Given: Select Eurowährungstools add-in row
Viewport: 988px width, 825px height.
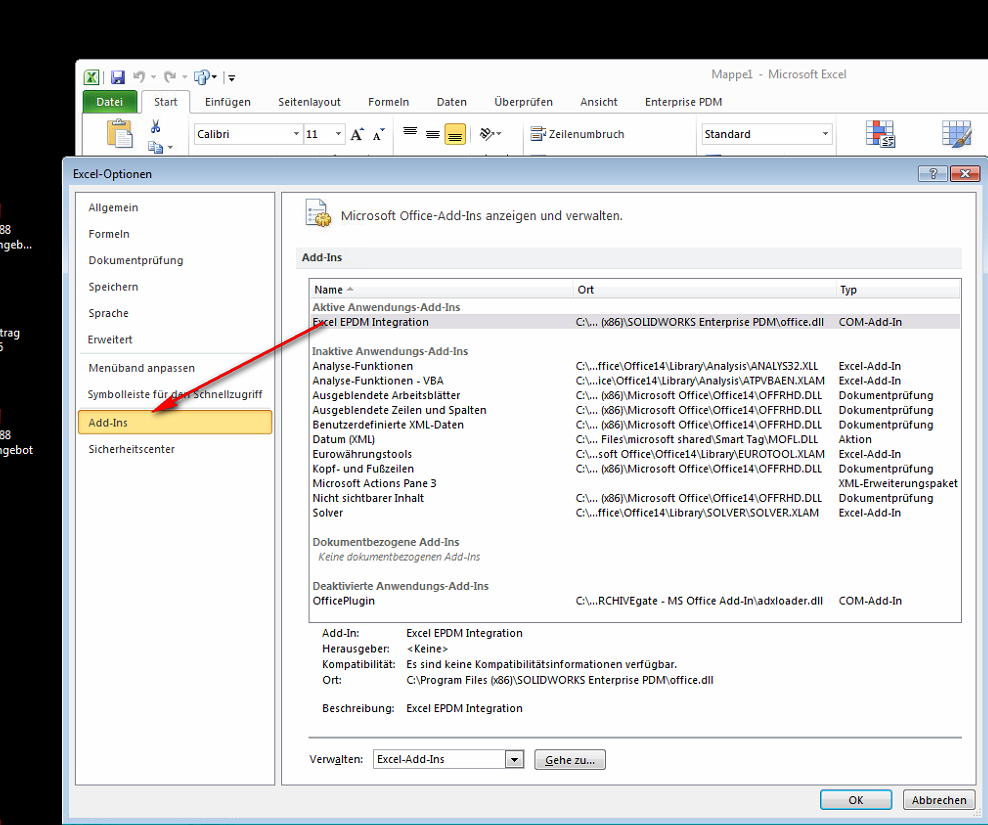Looking at the screenshot, I should coord(635,454).
